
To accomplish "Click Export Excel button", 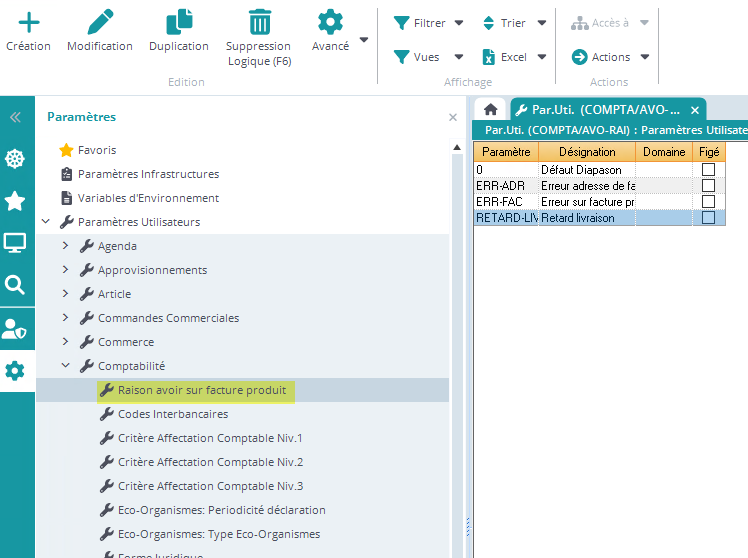I will [x=505, y=57].
